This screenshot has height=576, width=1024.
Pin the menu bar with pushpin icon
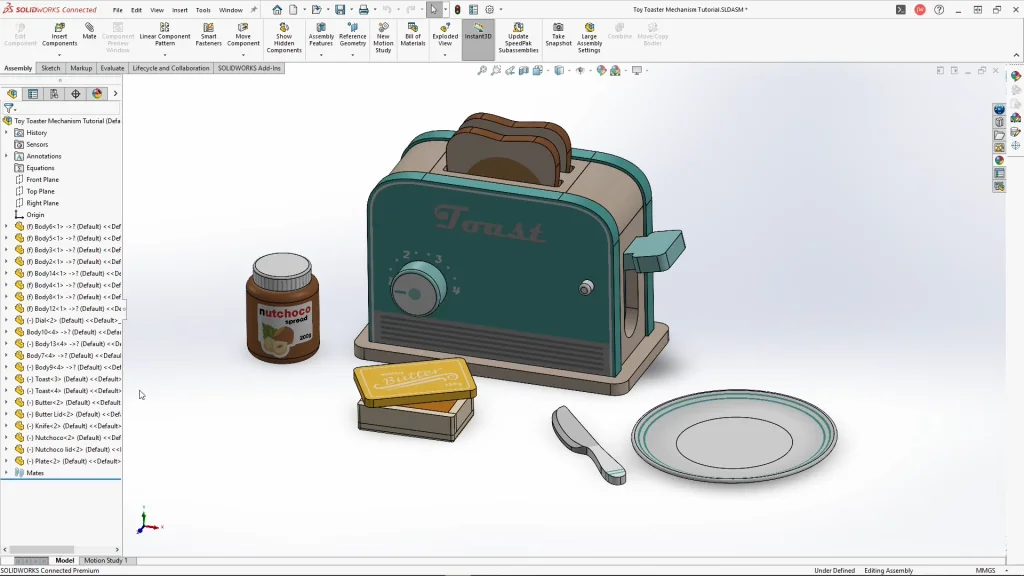point(253,10)
